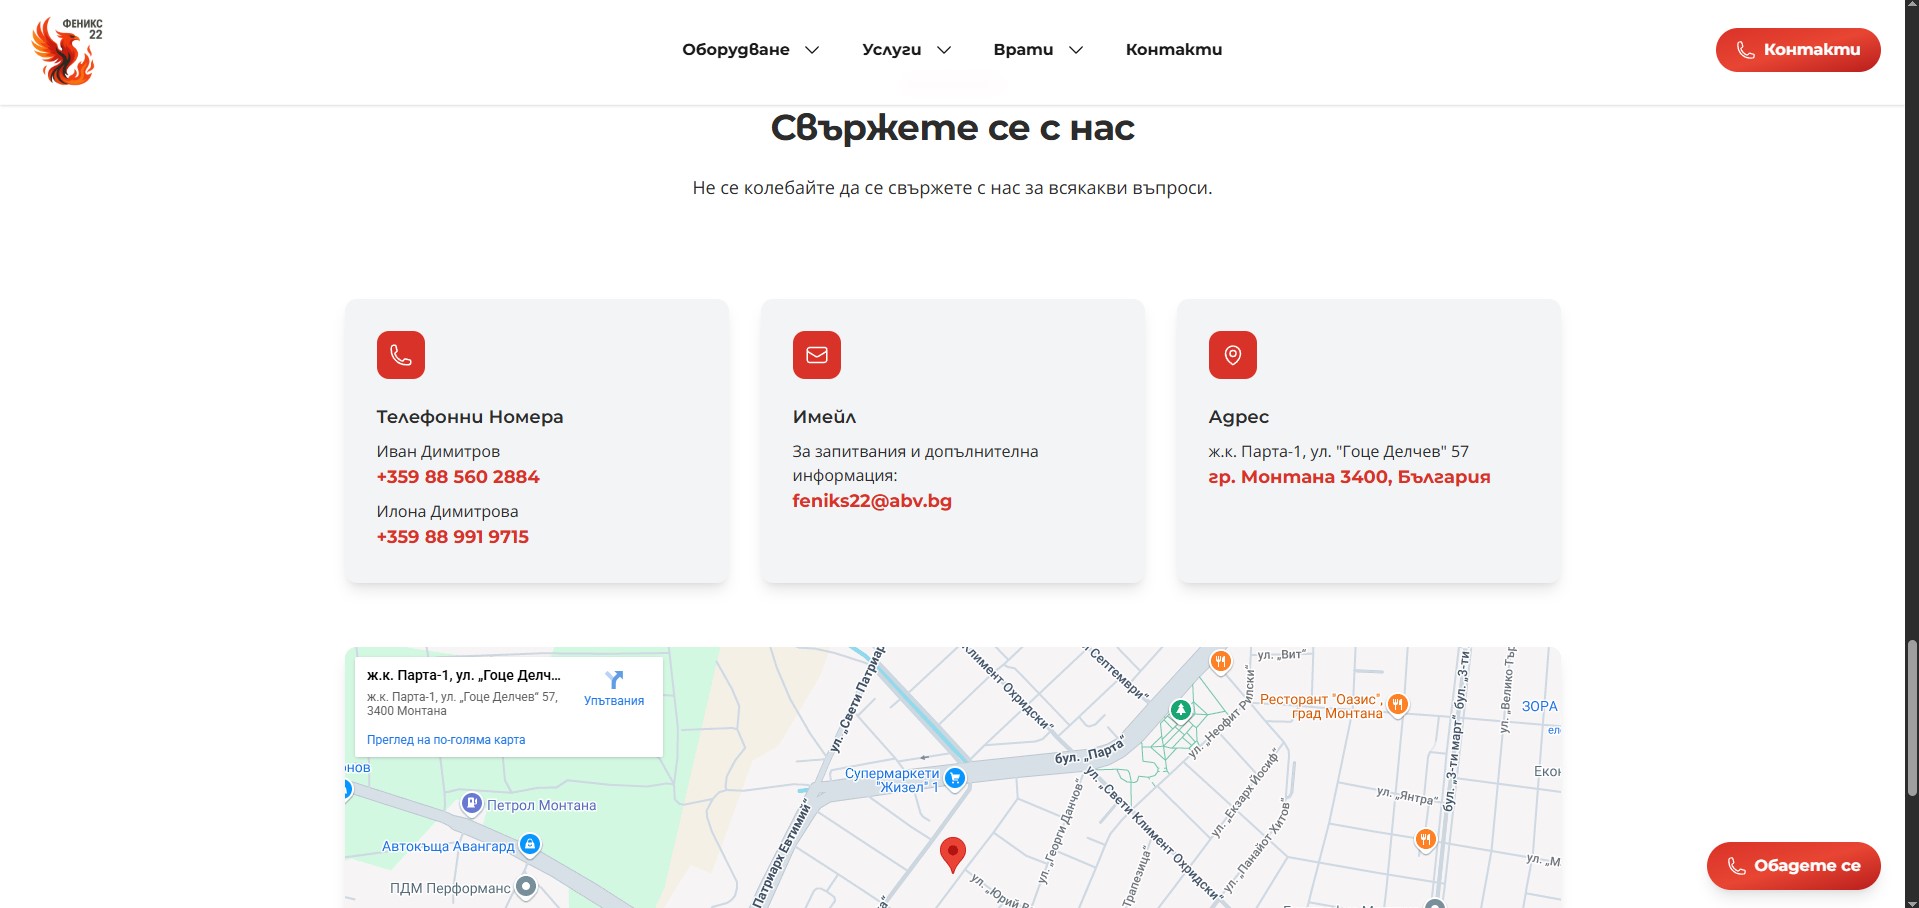1919x908 pixels.
Task: Click the Супермаркети Жизел-1 store marker
Action: 956,778
